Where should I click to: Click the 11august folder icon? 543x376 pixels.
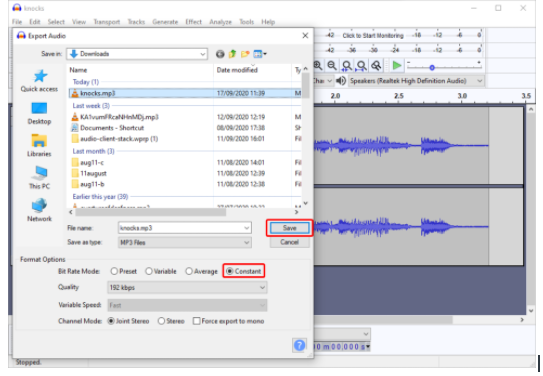point(75,173)
